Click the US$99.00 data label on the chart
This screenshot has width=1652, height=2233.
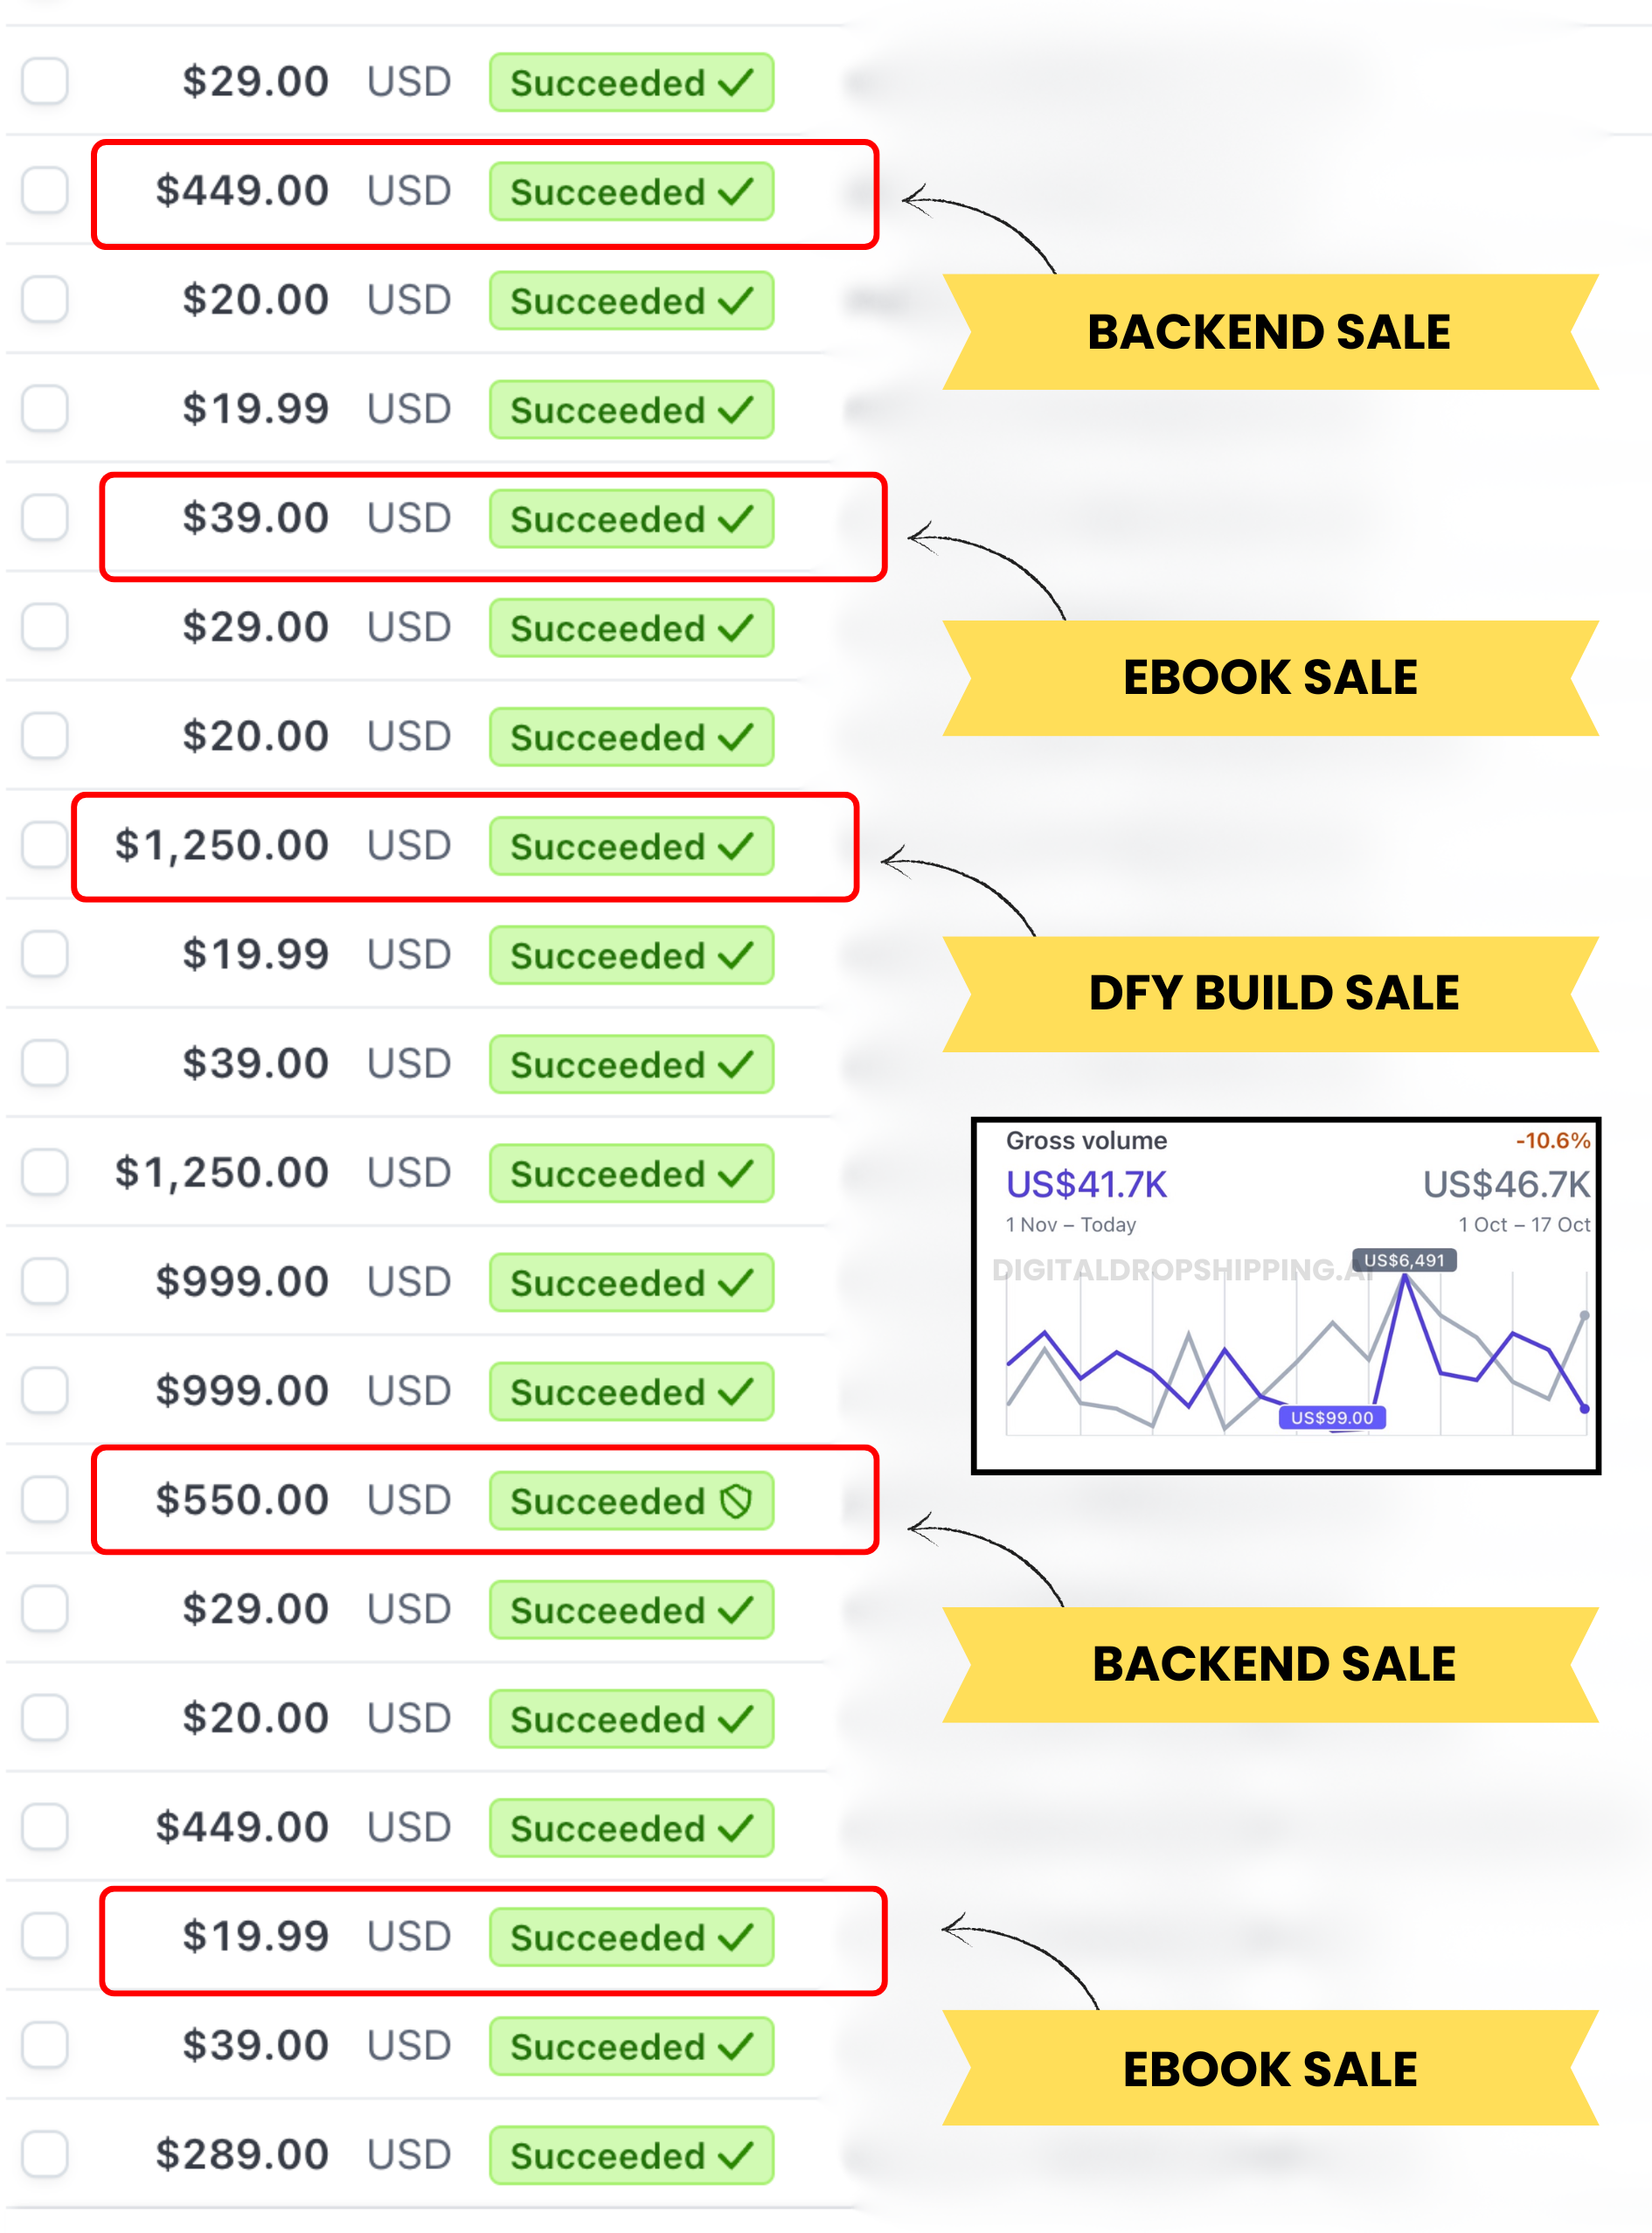click(x=1331, y=1417)
